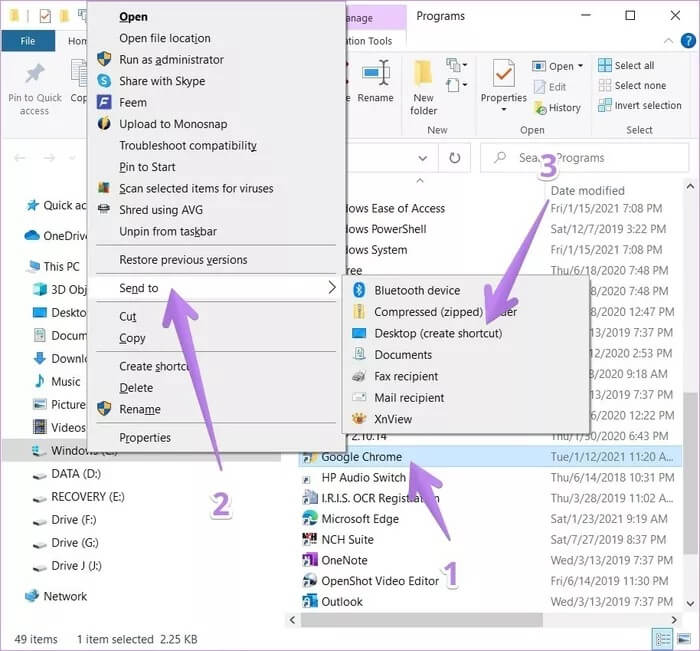Image resolution: width=700 pixels, height=651 pixels.
Task: Click the AVG shredder icon
Action: click(104, 209)
